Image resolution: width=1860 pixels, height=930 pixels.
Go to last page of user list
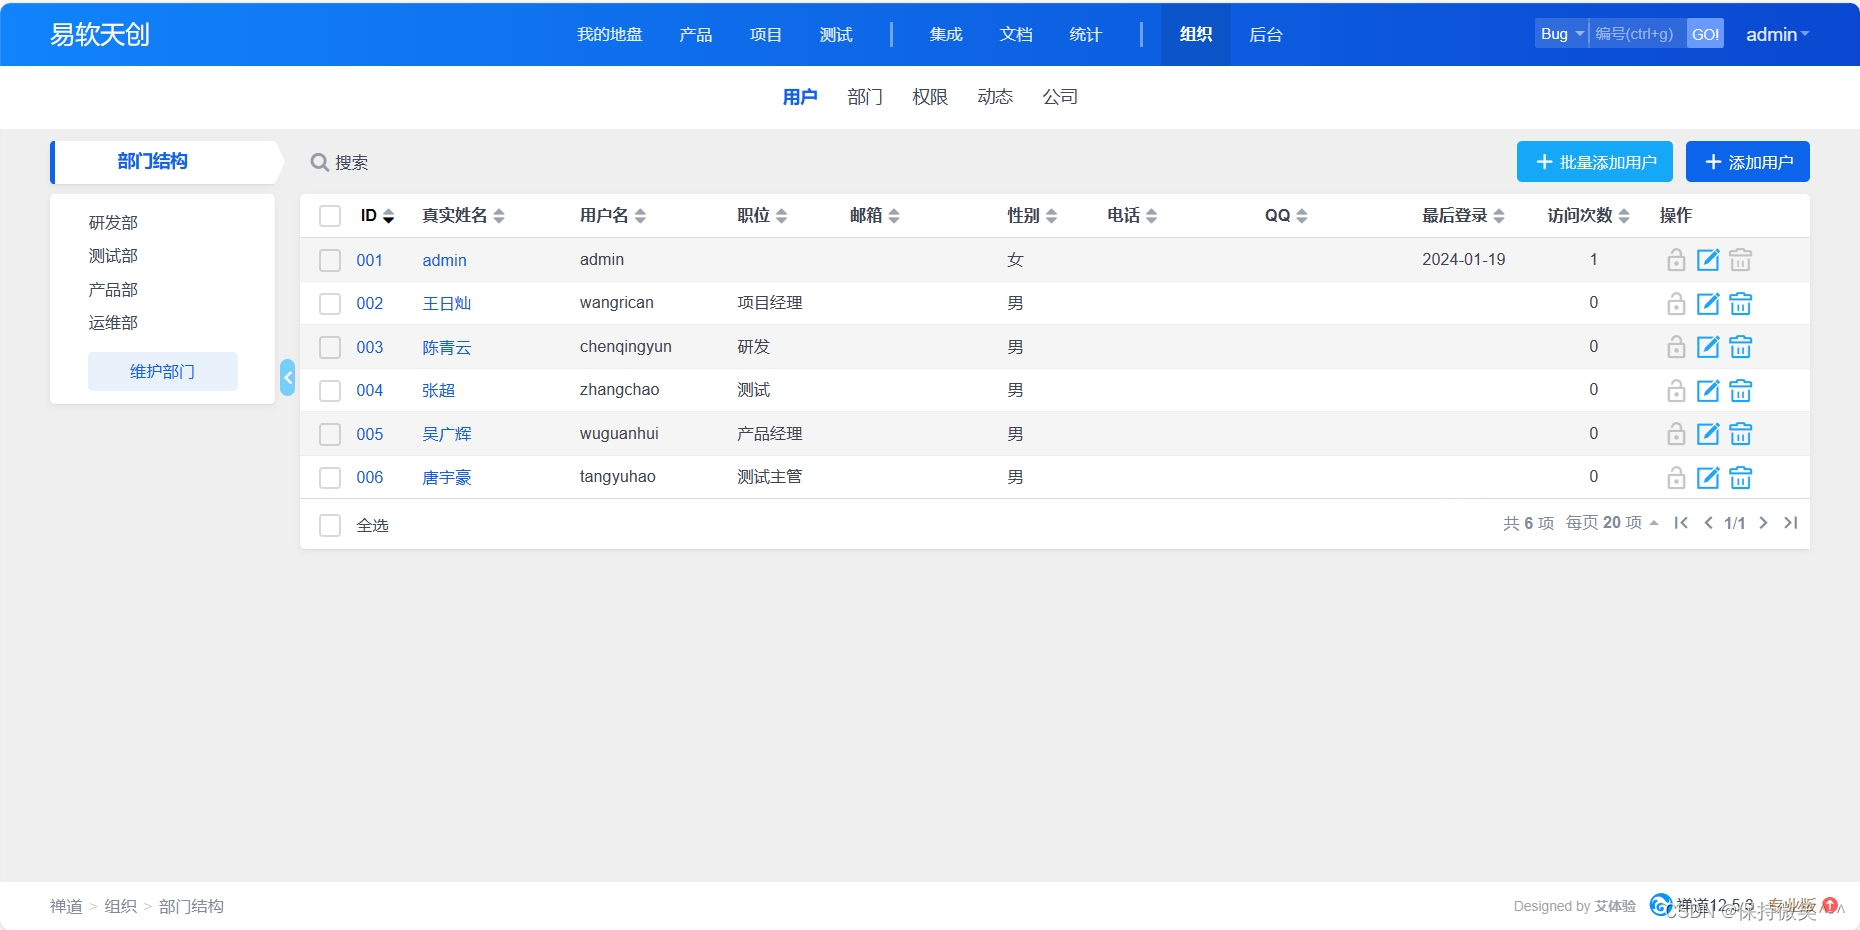(1791, 523)
